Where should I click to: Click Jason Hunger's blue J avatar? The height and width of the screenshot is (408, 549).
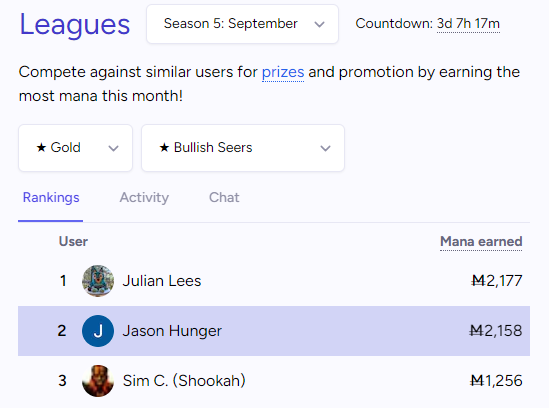coord(98,331)
